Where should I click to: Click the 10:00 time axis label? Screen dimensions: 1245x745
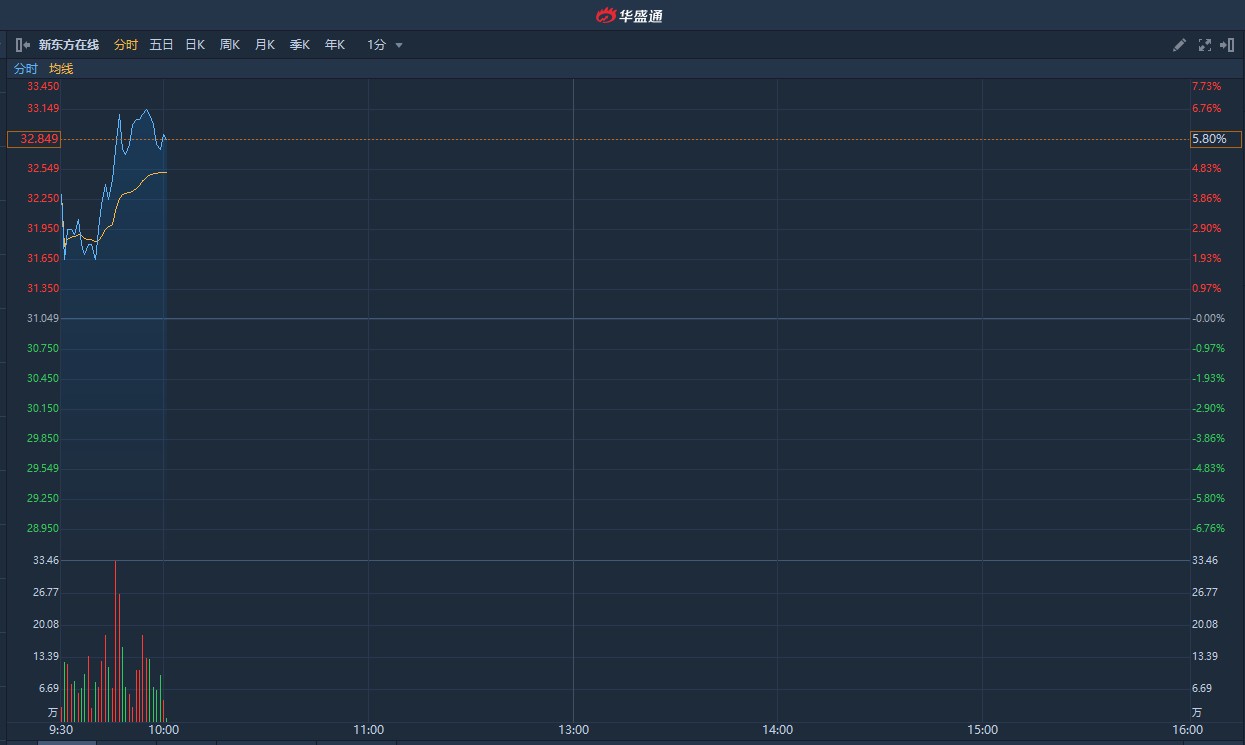point(164,730)
